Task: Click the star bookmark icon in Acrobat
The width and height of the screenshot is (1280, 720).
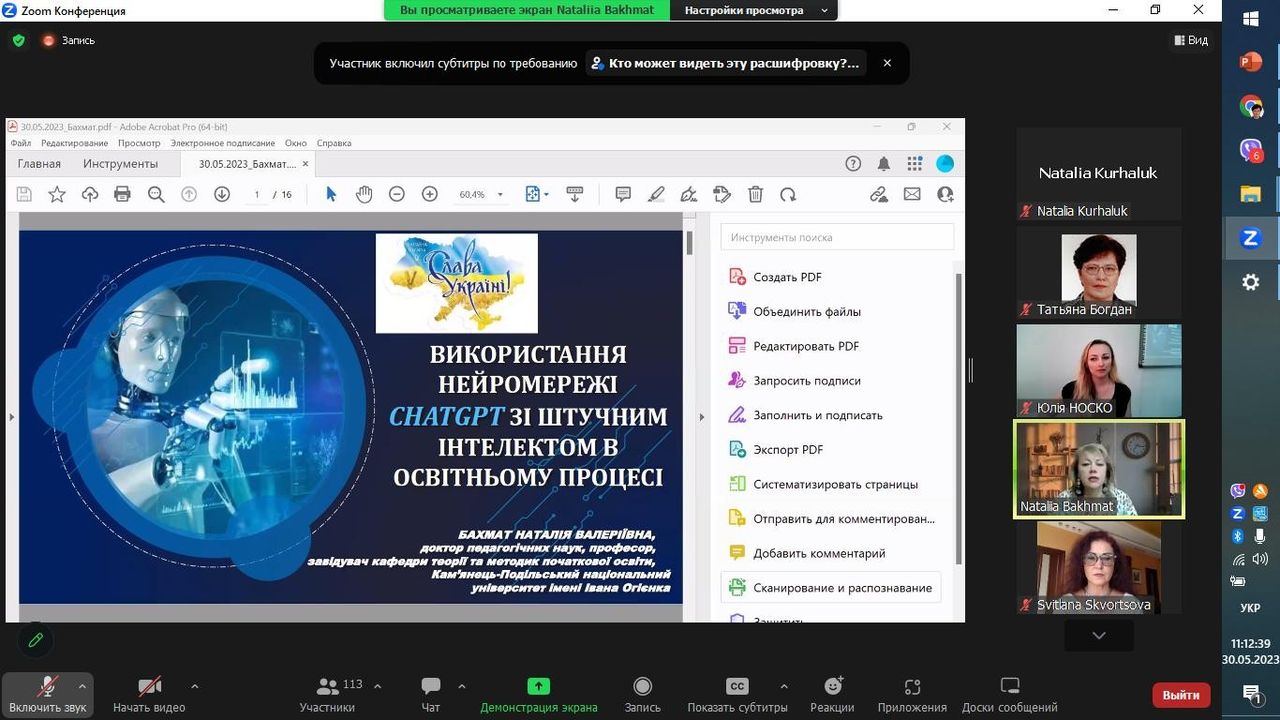Action: pyautogui.click(x=57, y=194)
